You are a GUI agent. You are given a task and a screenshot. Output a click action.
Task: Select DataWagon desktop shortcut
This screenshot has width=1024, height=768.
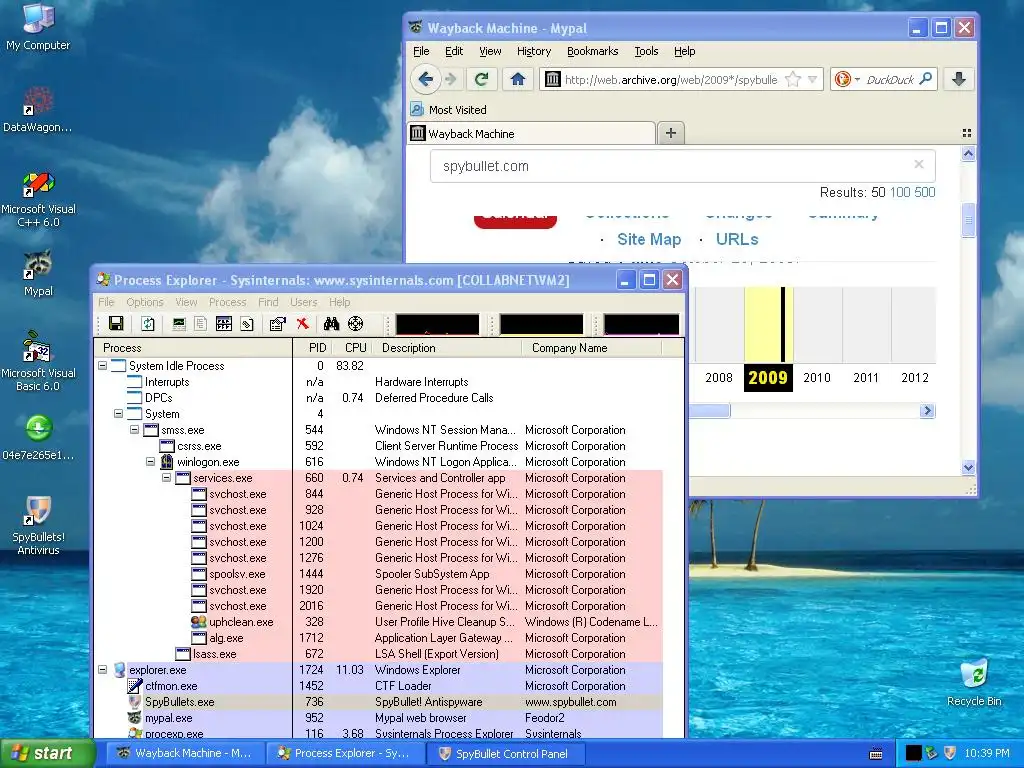pos(38,110)
